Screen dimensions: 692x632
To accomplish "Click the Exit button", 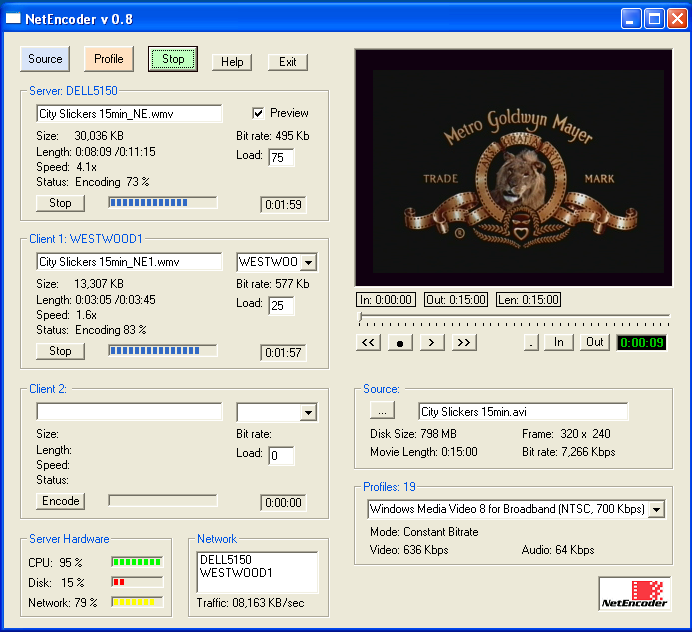I will (288, 62).
